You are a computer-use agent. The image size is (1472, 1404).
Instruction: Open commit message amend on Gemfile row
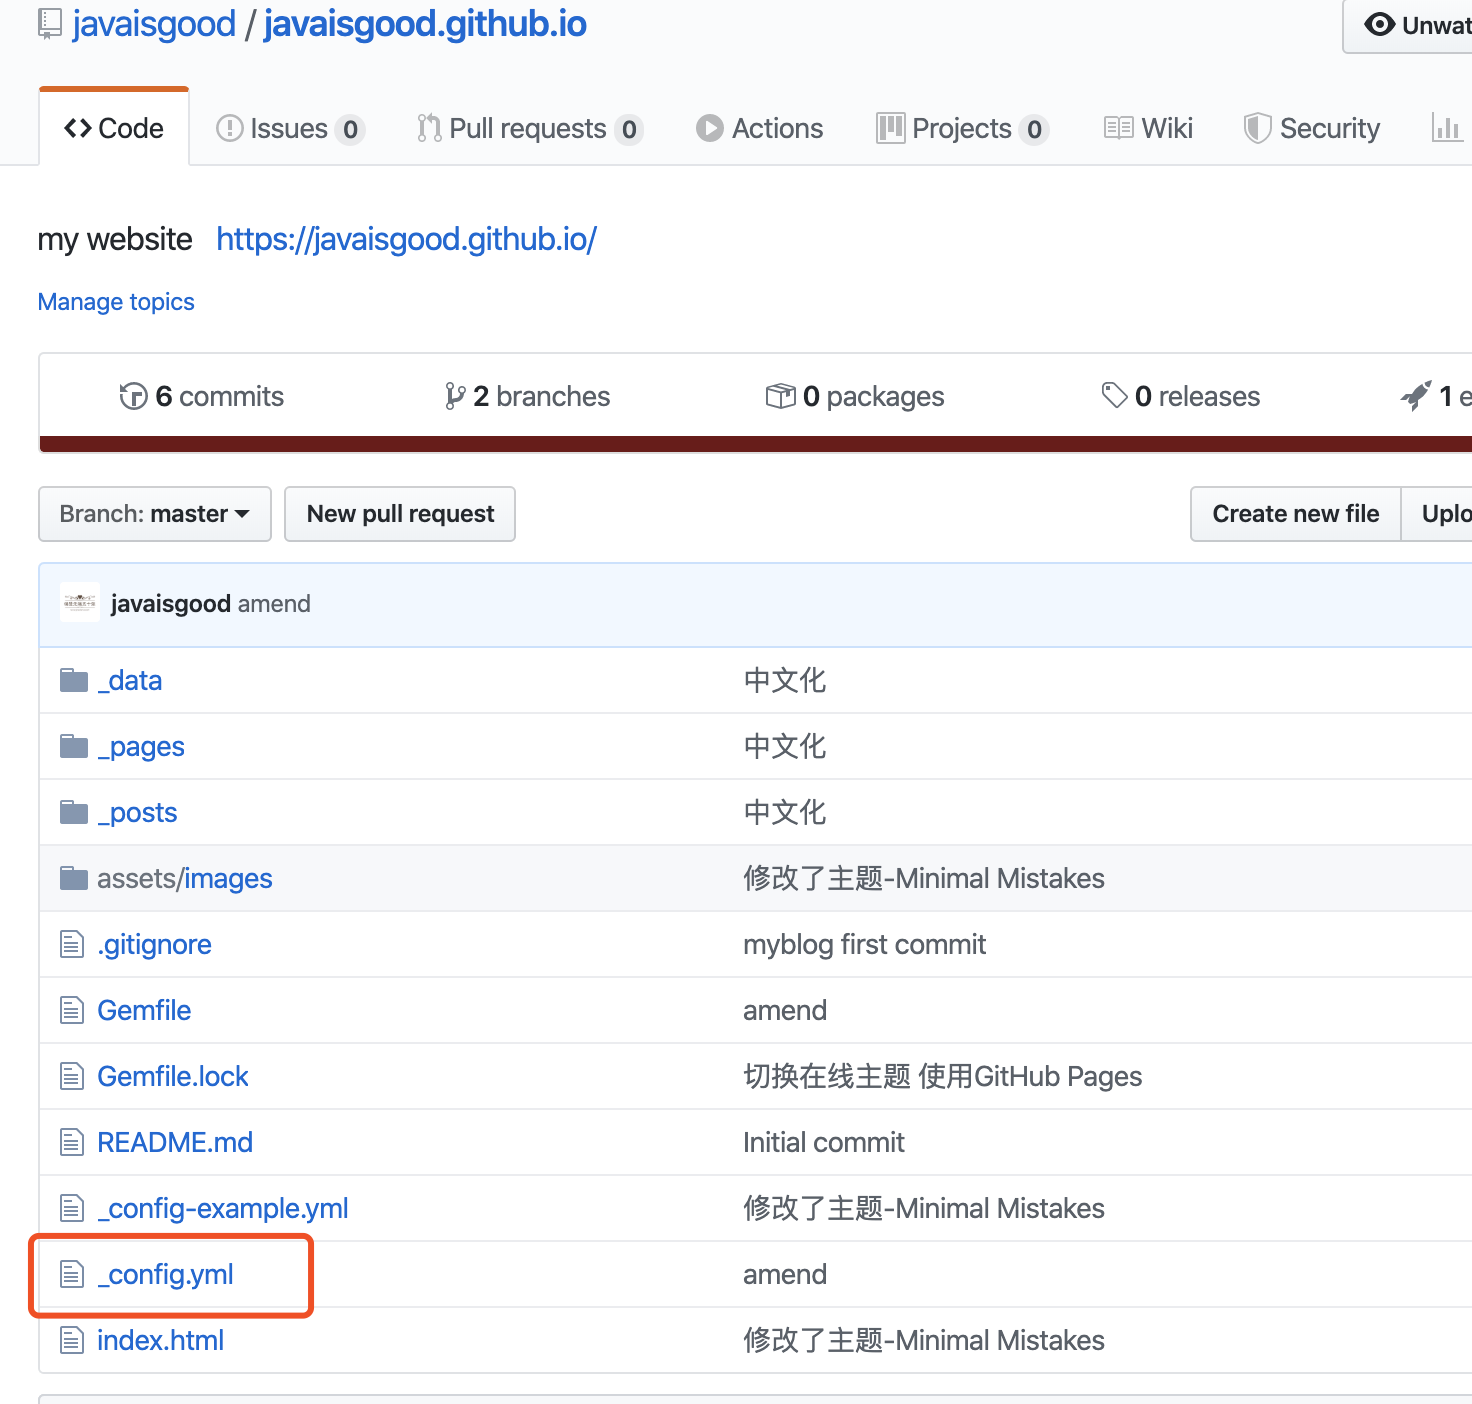pyautogui.click(x=785, y=1011)
